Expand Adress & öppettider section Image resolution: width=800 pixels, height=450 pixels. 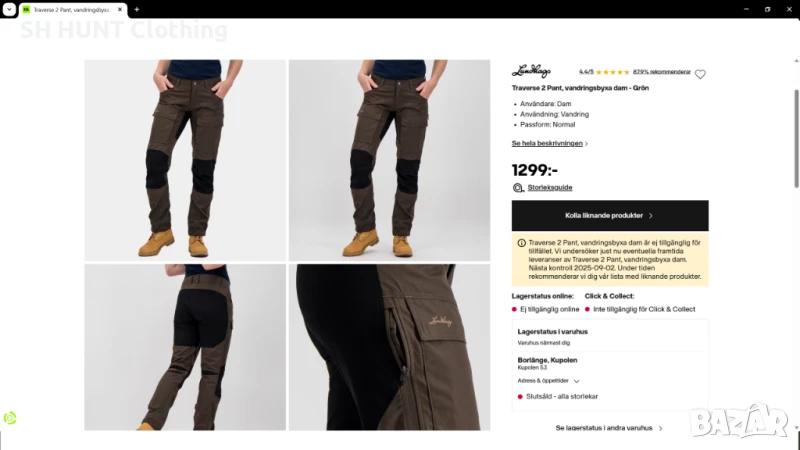click(x=548, y=381)
